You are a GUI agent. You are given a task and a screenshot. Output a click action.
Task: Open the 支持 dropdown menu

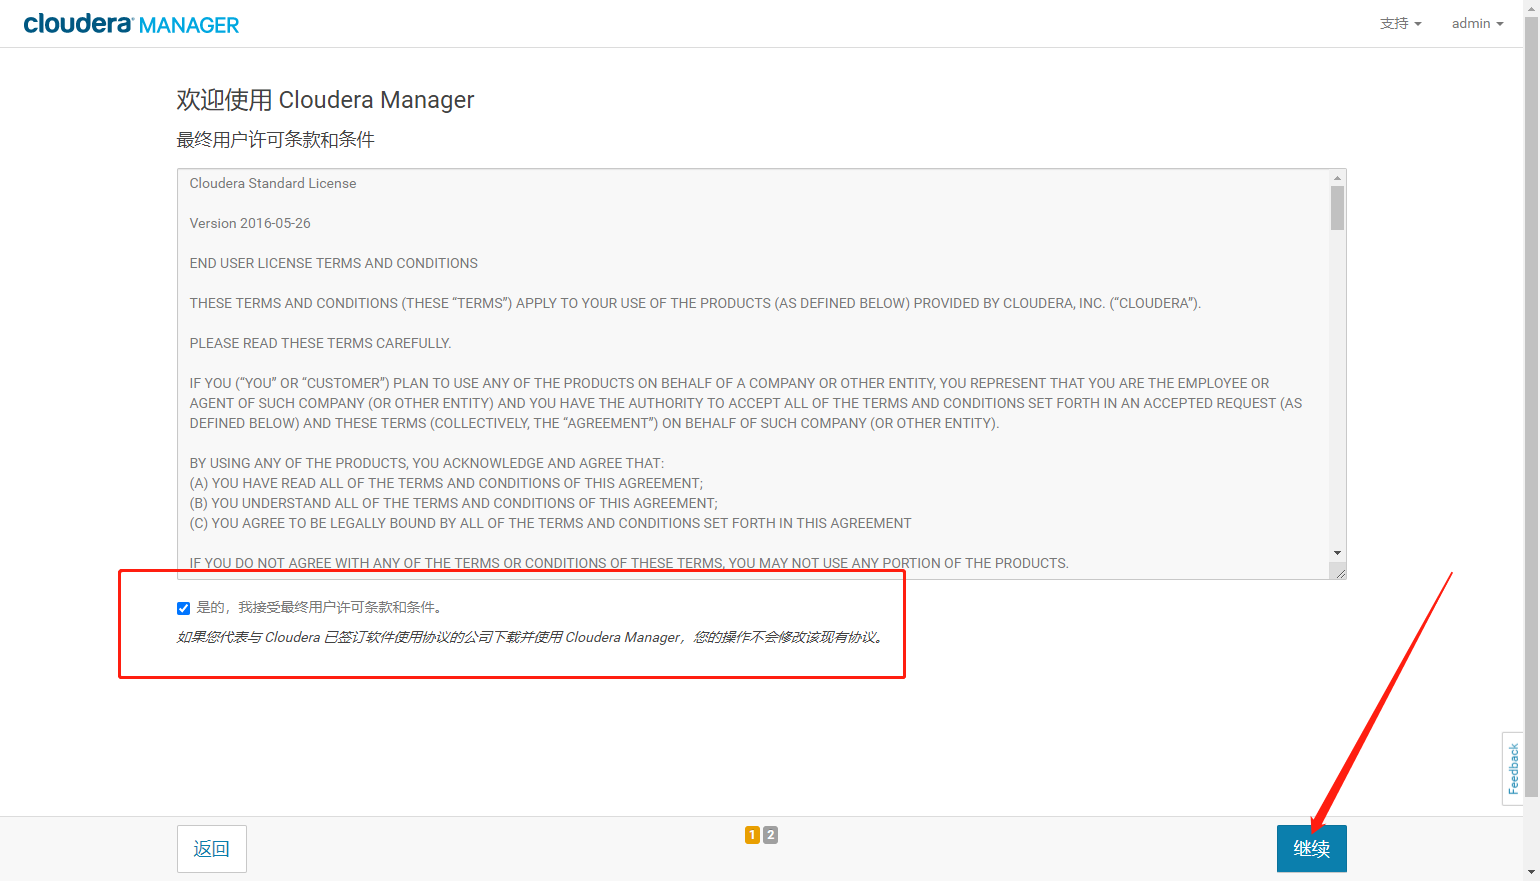[1400, 23]
